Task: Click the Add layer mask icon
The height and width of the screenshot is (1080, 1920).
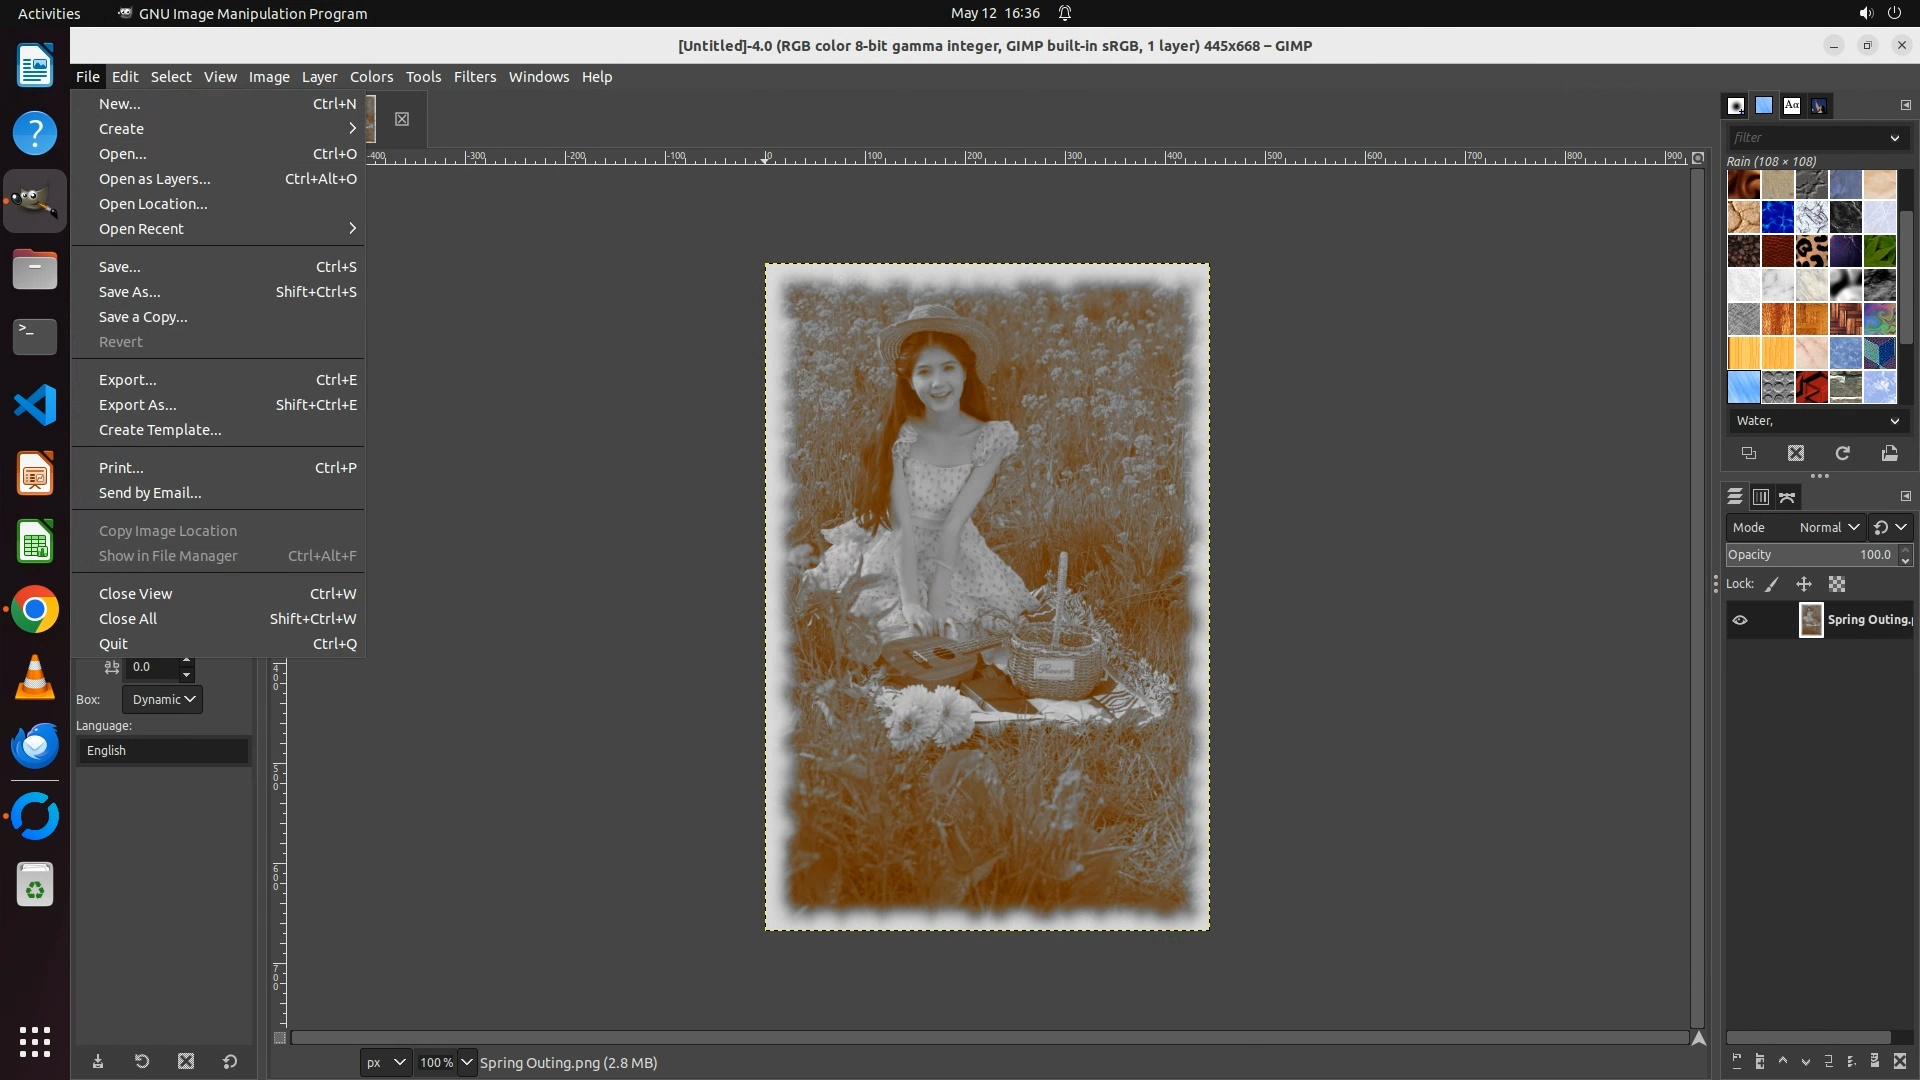Action: (x=1874, y=1061)
